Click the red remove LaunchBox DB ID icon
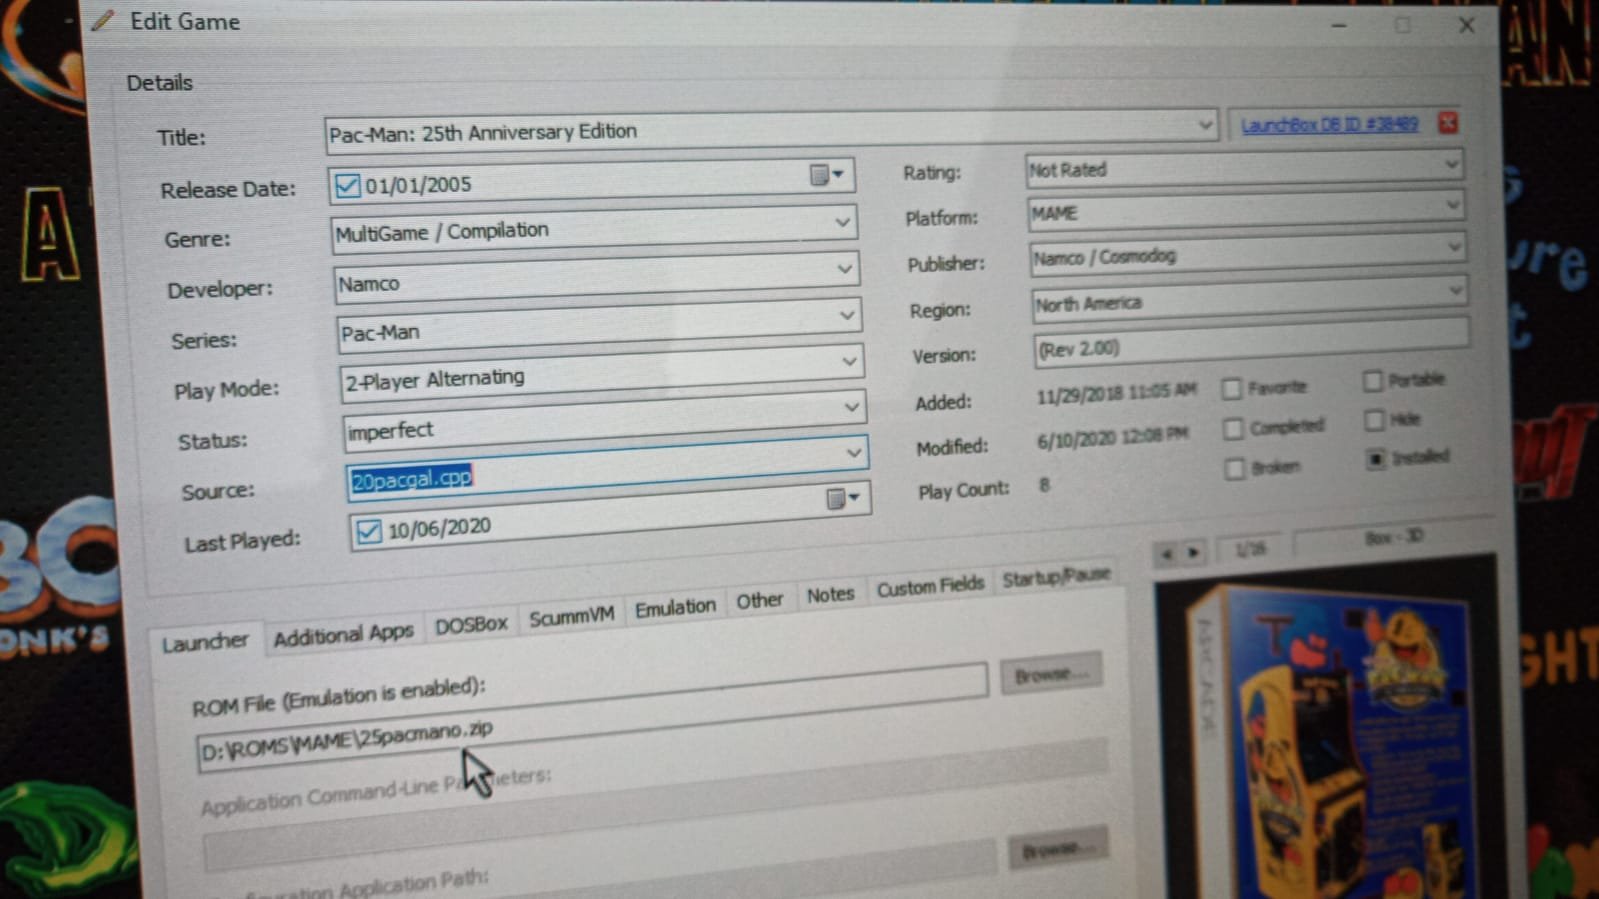1599x899 pixels. 1447,123
